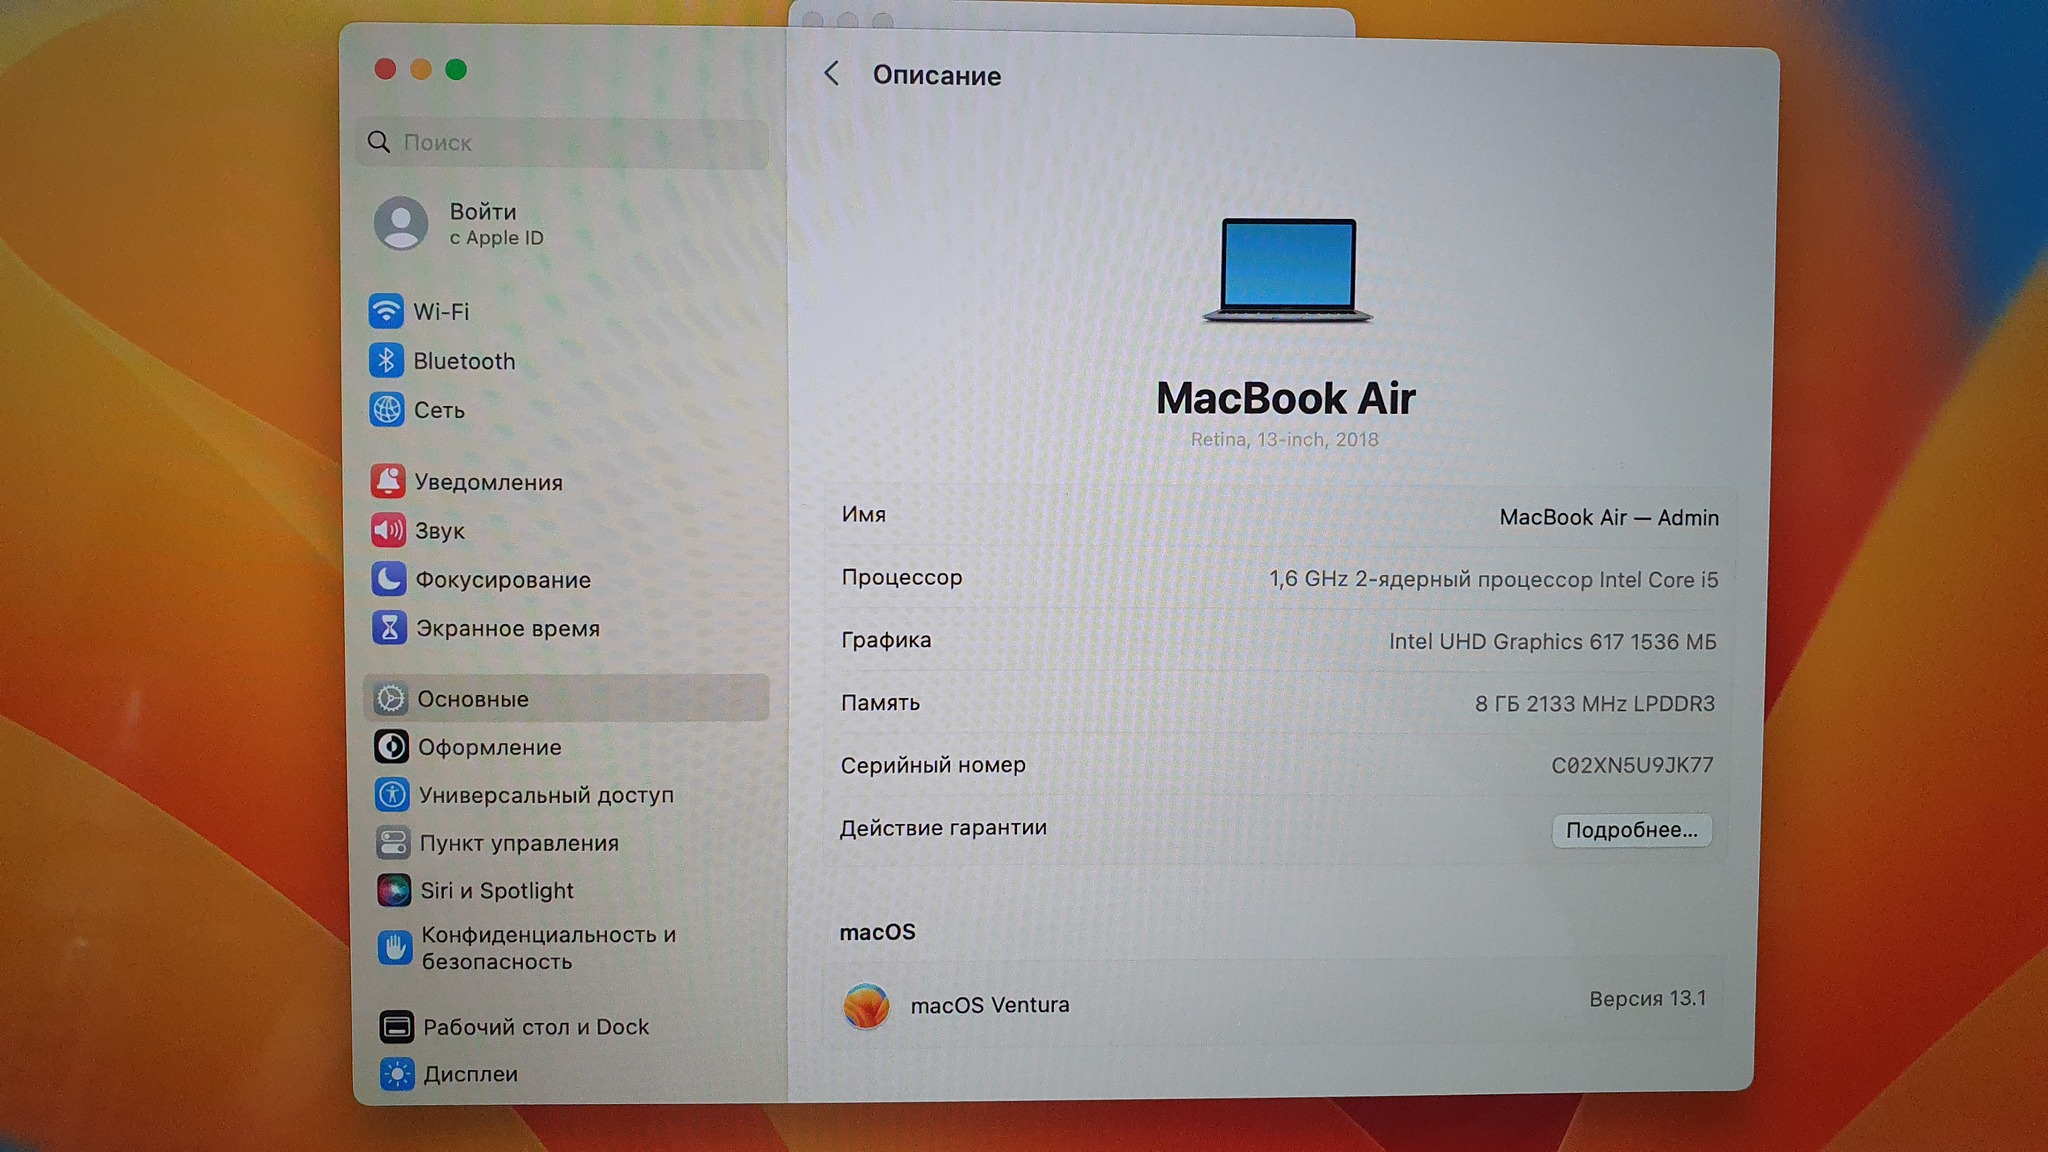Click the Экранное время hourglass icon
Viewport: 2048px width, 1152px height.
click(389, 628)
